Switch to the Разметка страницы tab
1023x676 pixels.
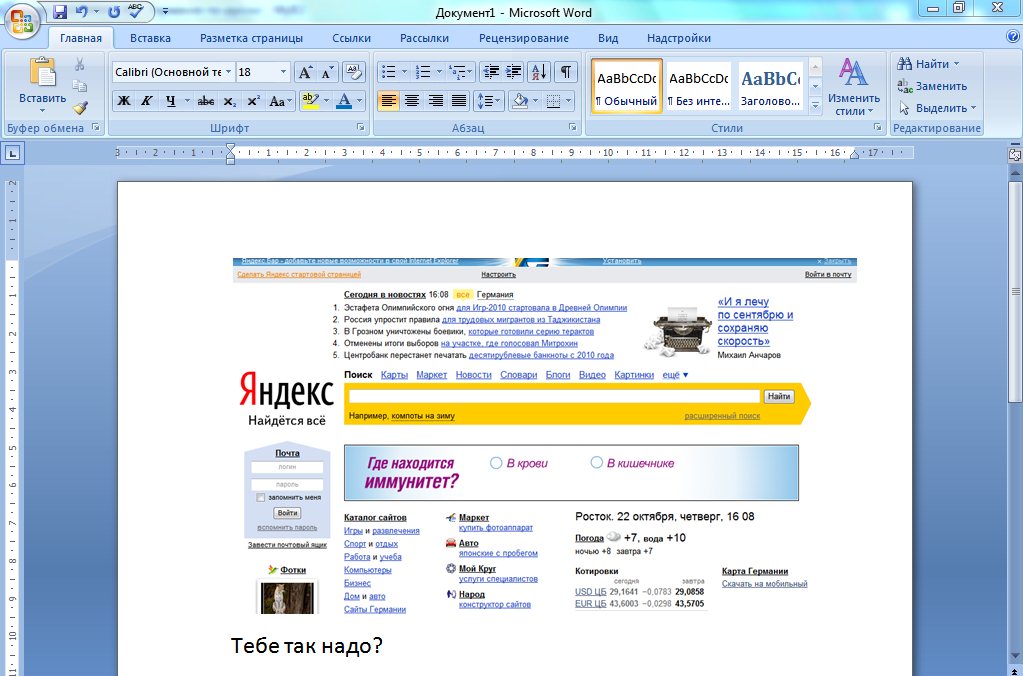click(x=251, y=38)
